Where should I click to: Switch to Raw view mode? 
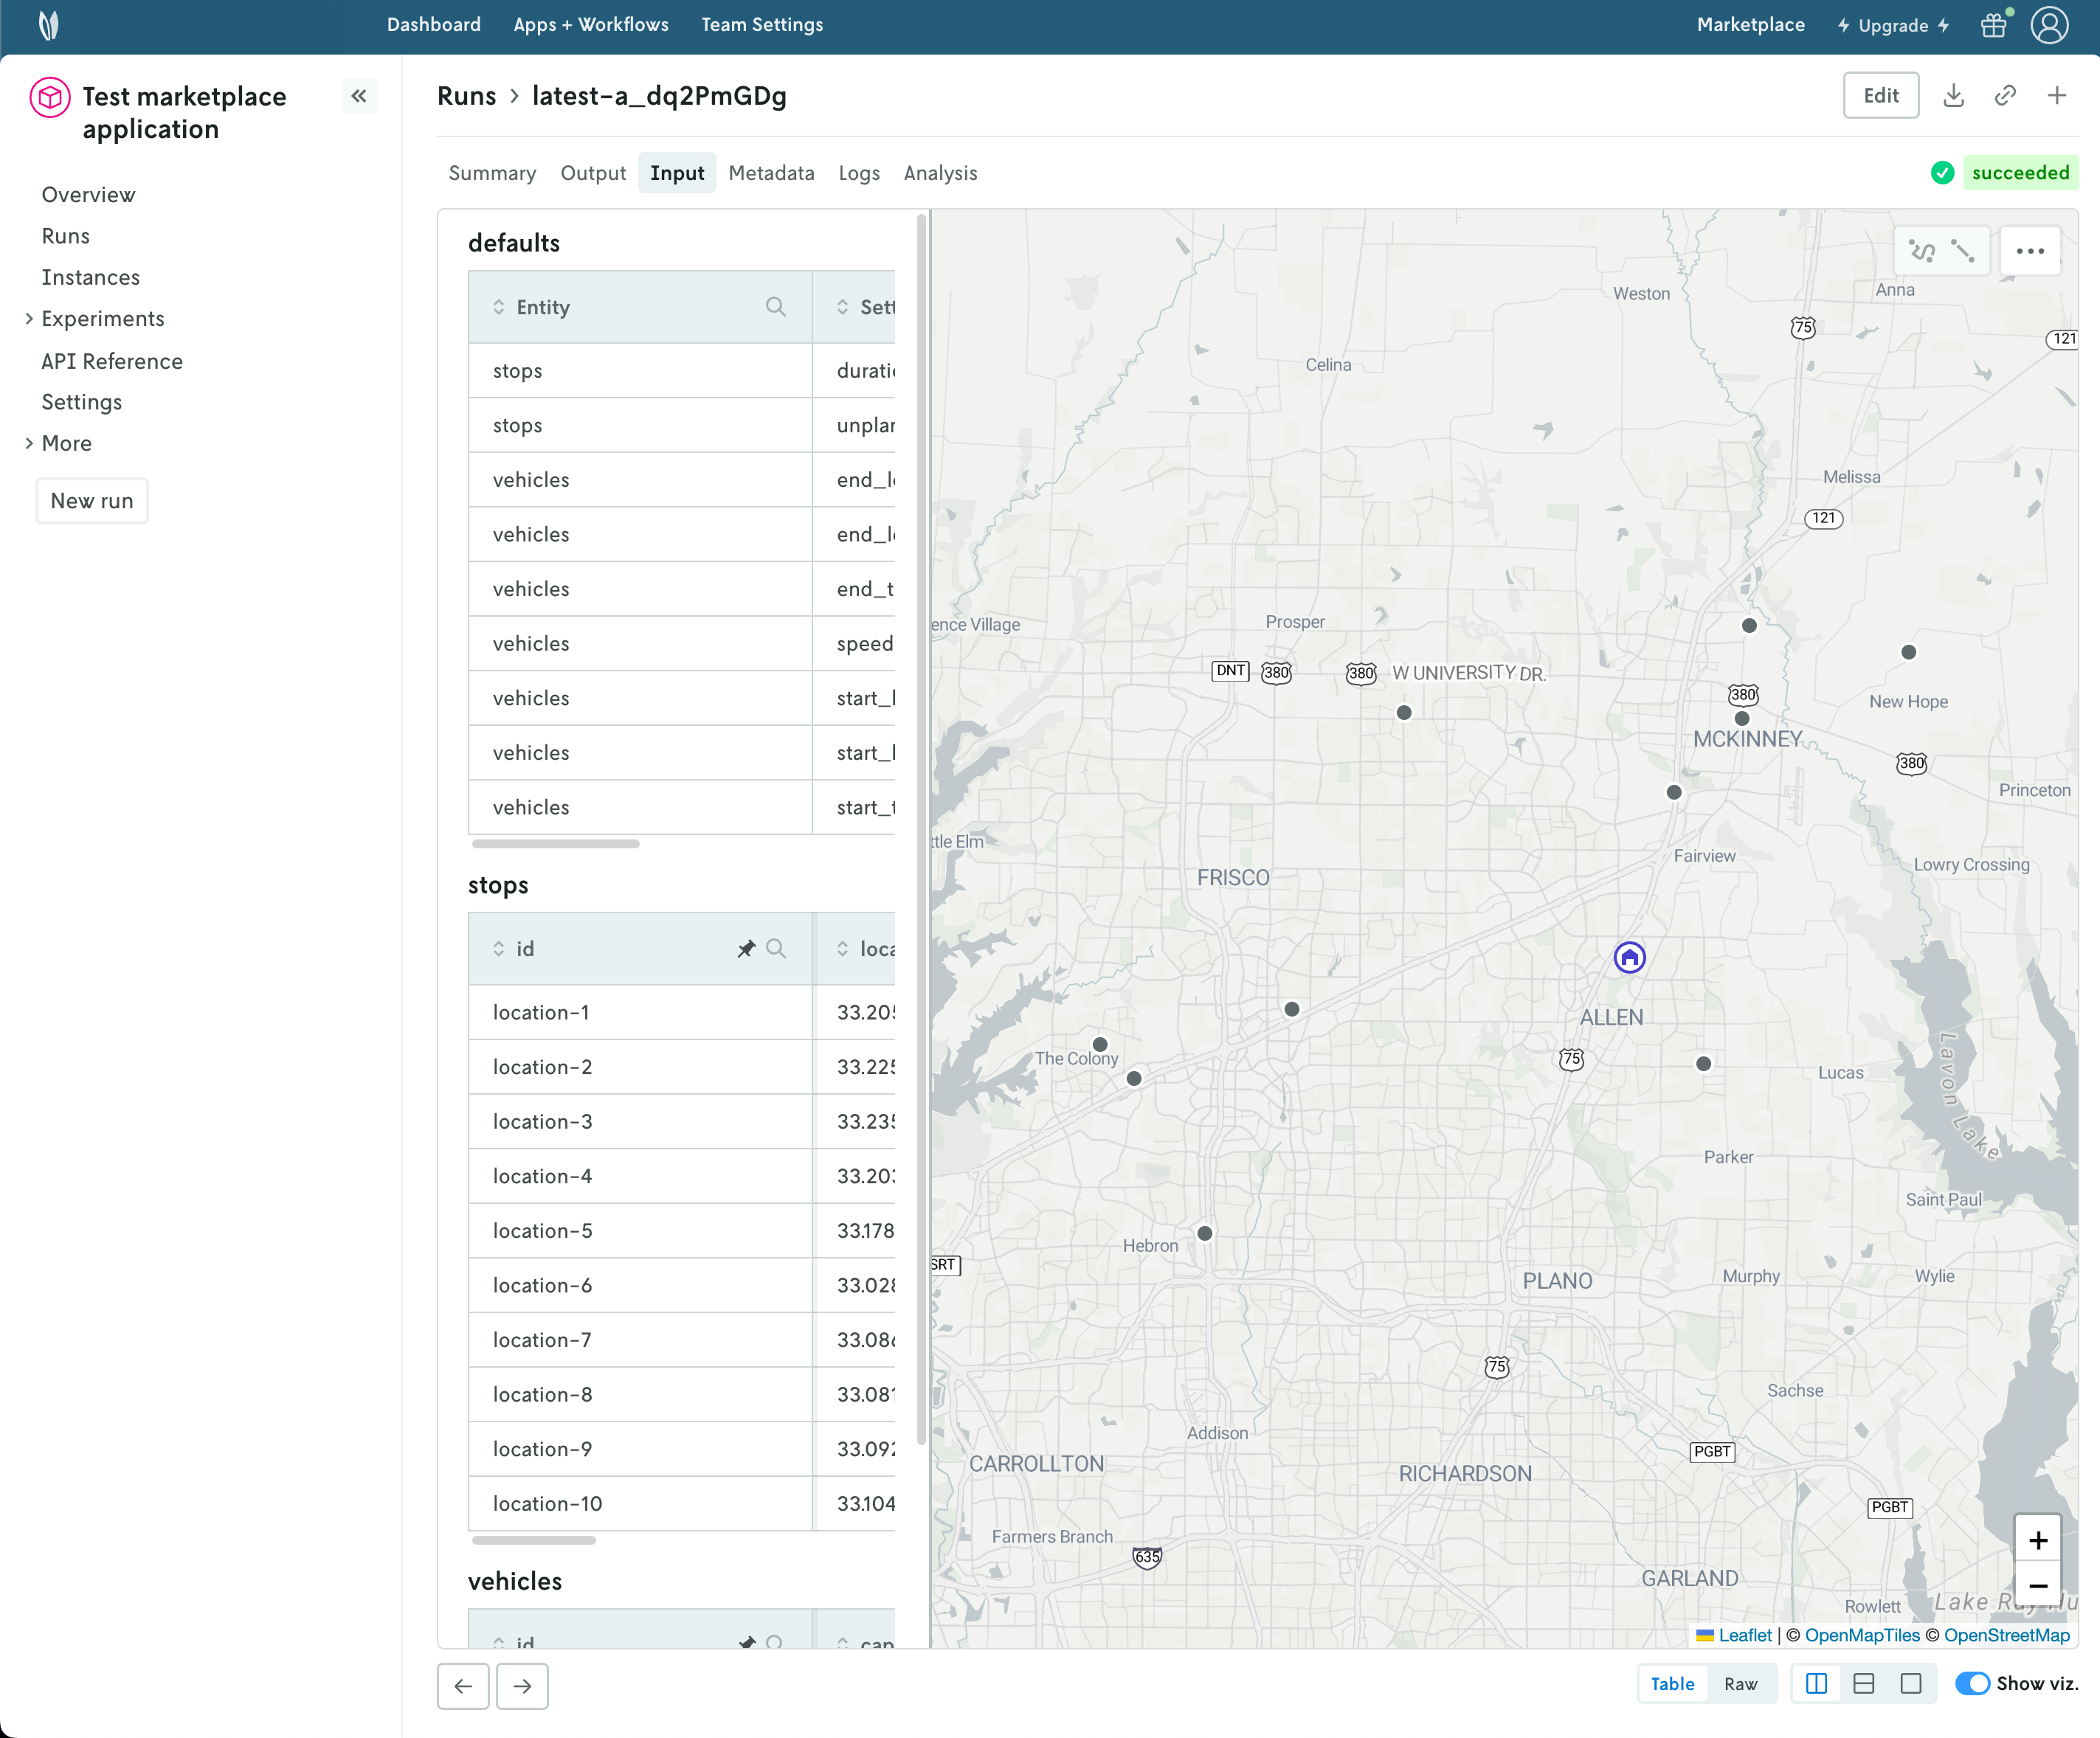tap(1740, 1684)
